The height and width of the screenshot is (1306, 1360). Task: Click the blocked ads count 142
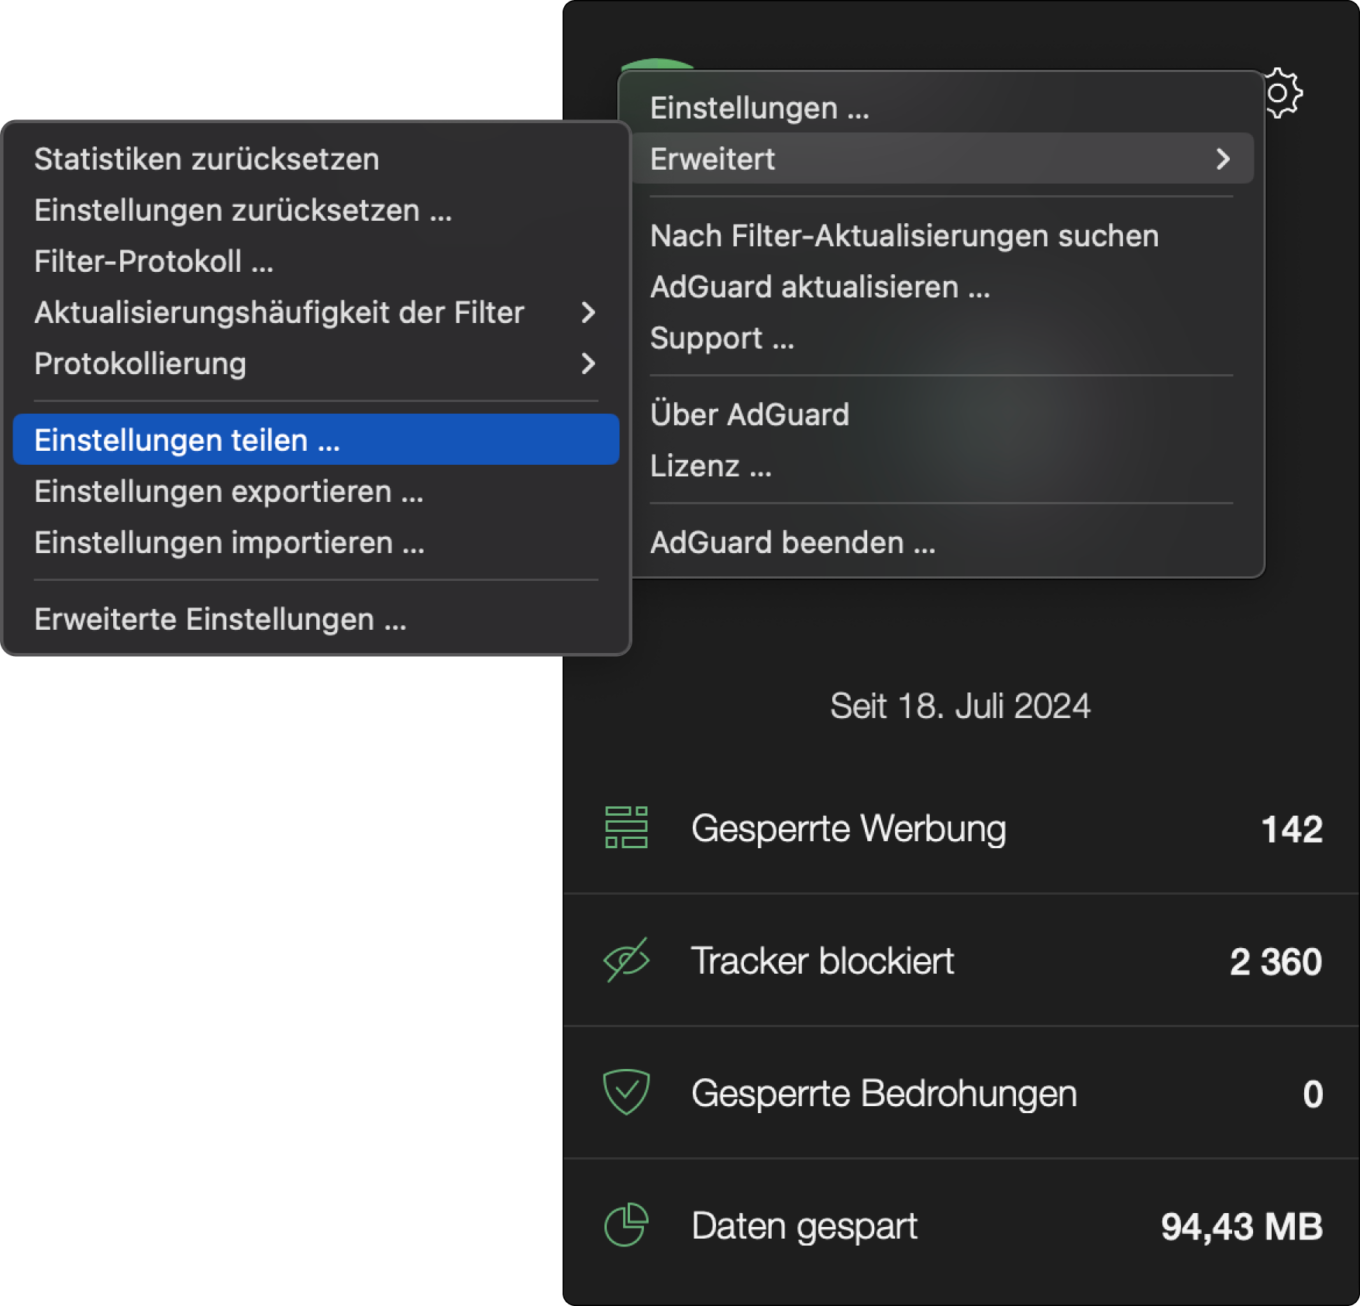[1292, 829]
